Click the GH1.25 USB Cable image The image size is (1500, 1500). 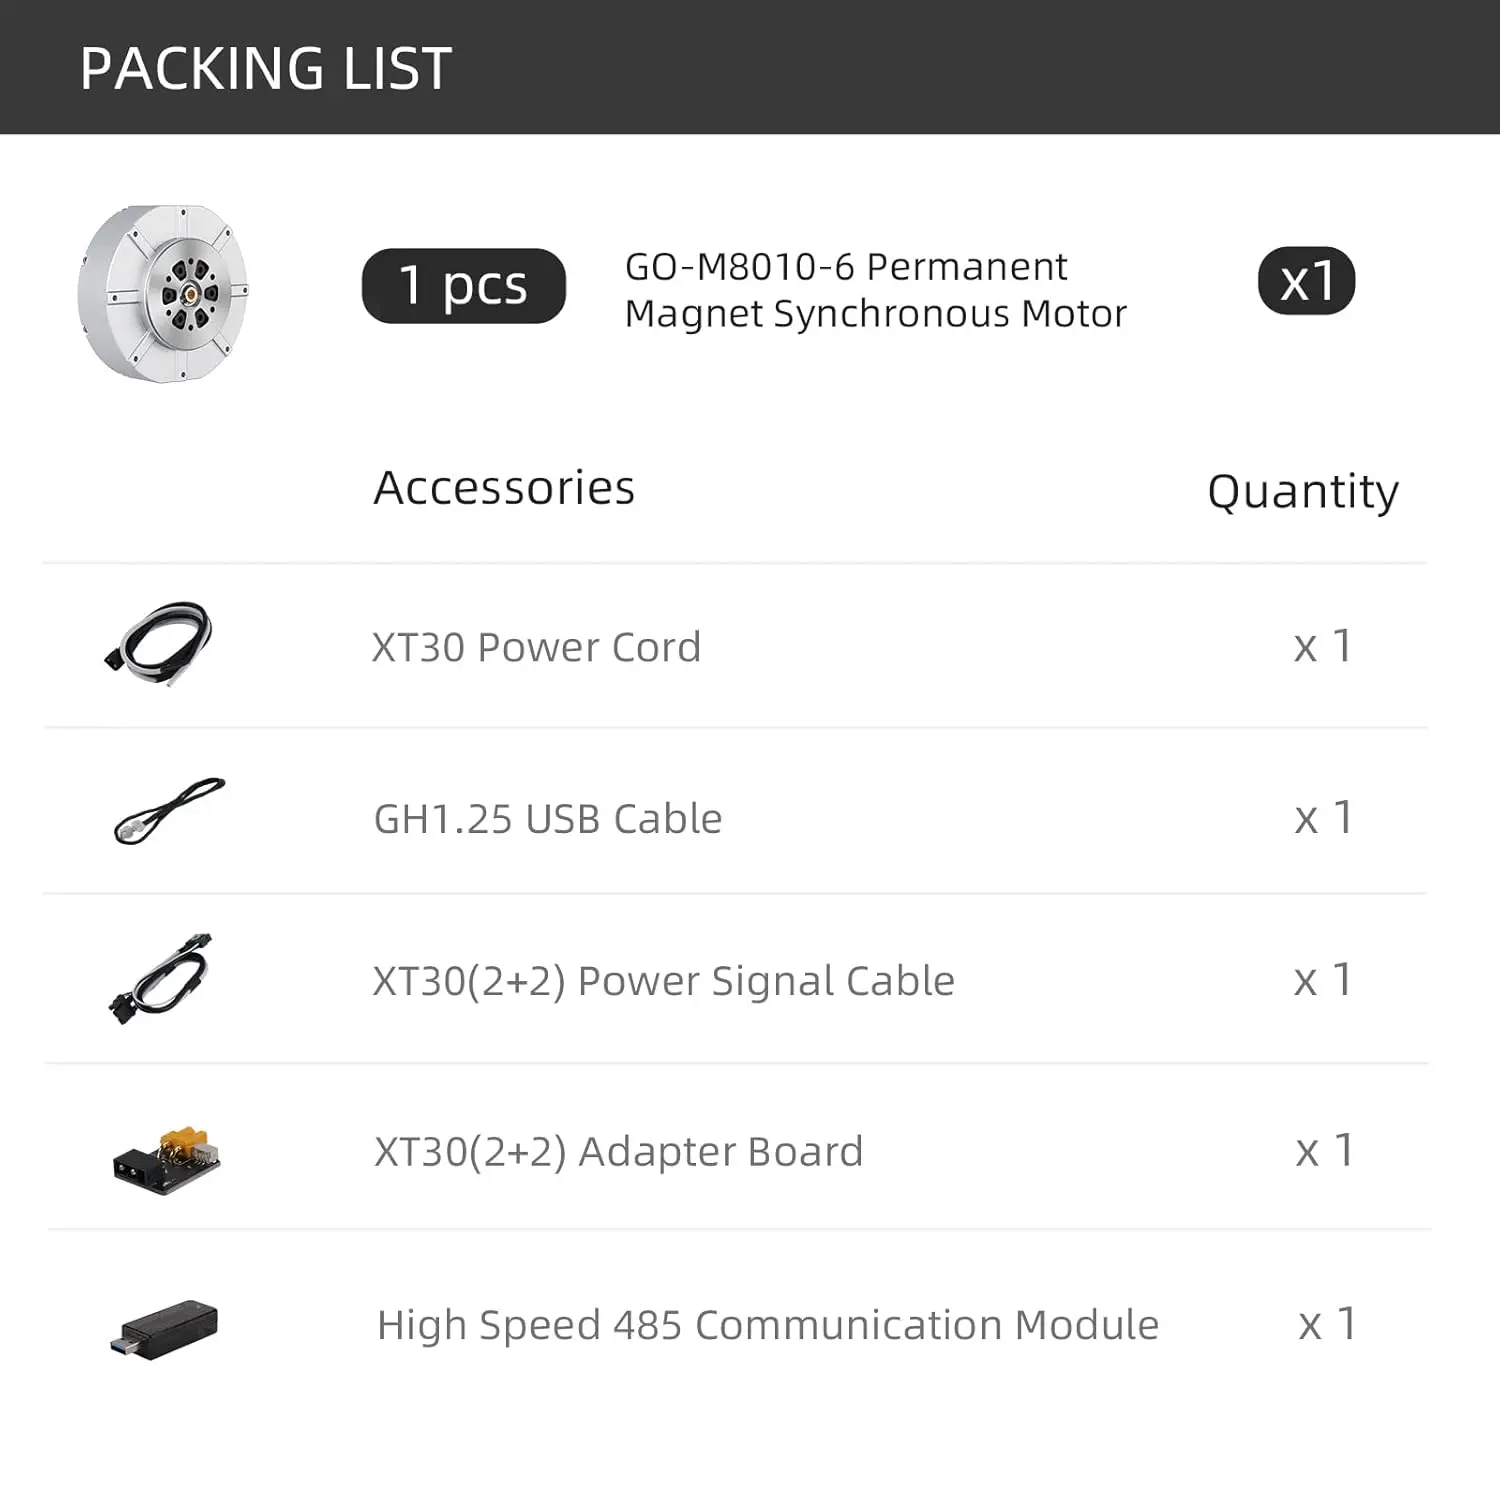[x=169, y=811]
